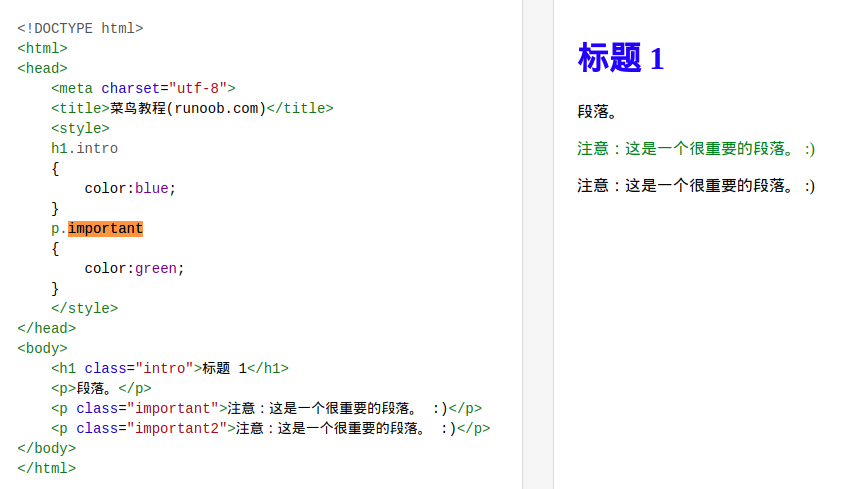Click the DOCTYPE html declaration line

pos(80,28)
